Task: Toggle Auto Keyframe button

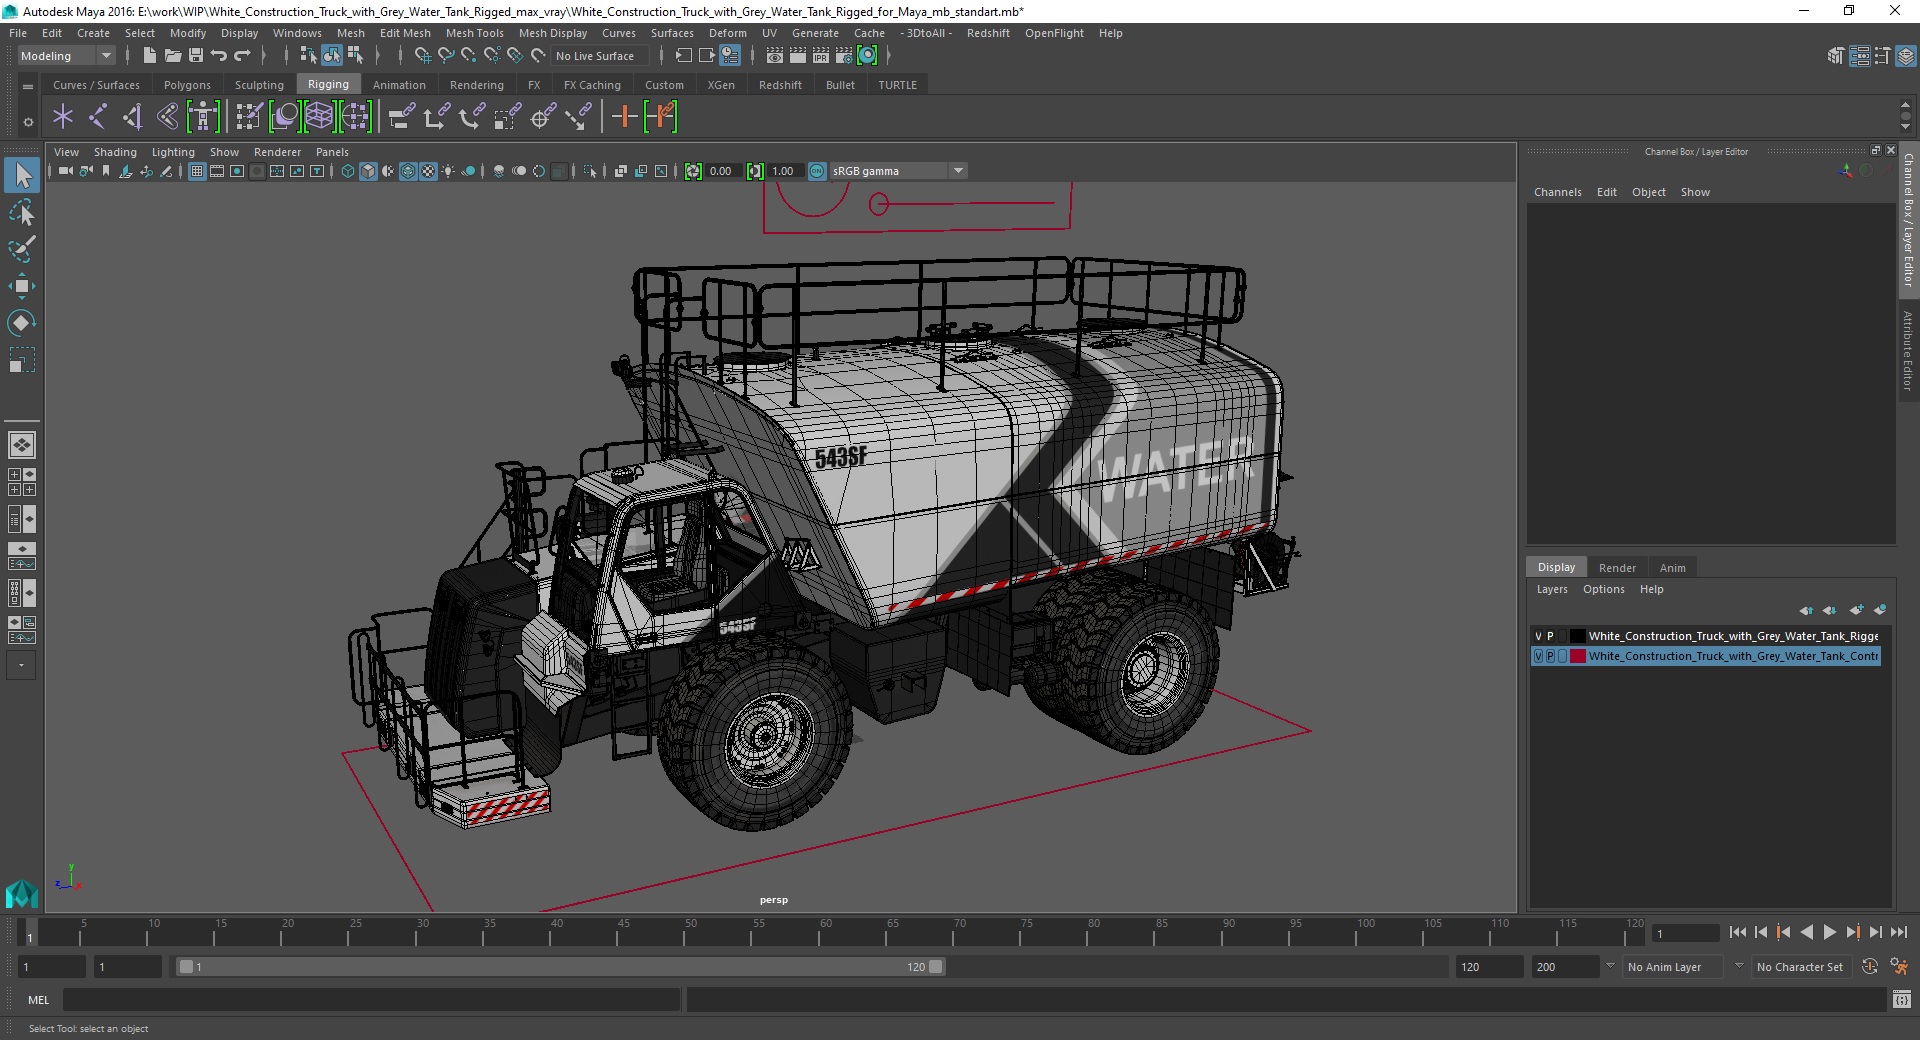Action: coord(1869,967)
